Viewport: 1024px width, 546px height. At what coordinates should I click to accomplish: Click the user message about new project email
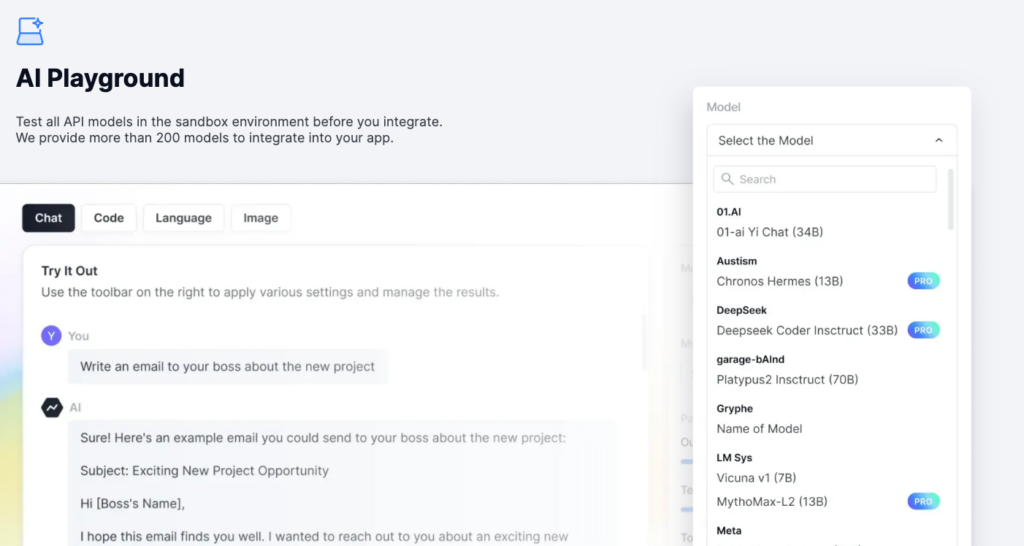(227, 366)
